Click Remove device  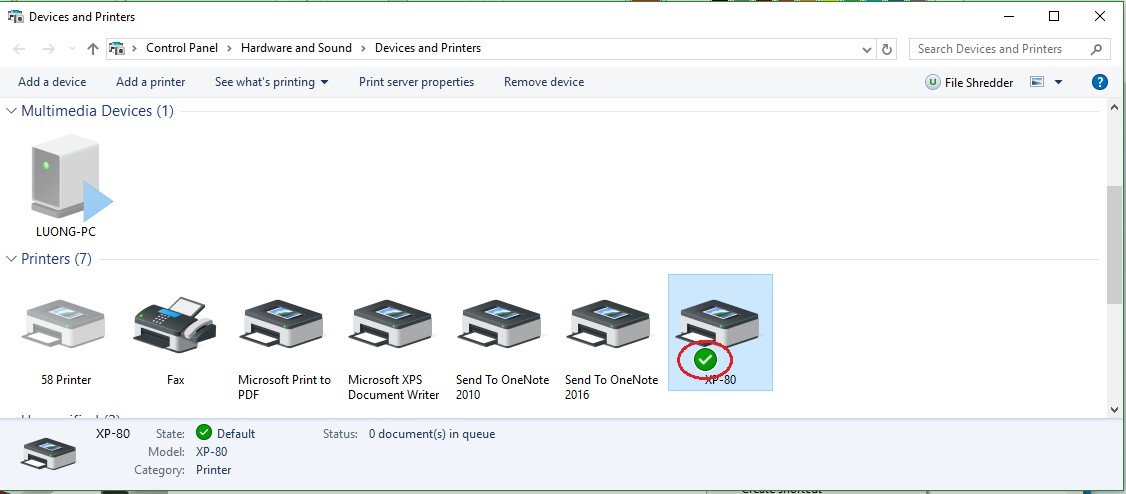543,82
